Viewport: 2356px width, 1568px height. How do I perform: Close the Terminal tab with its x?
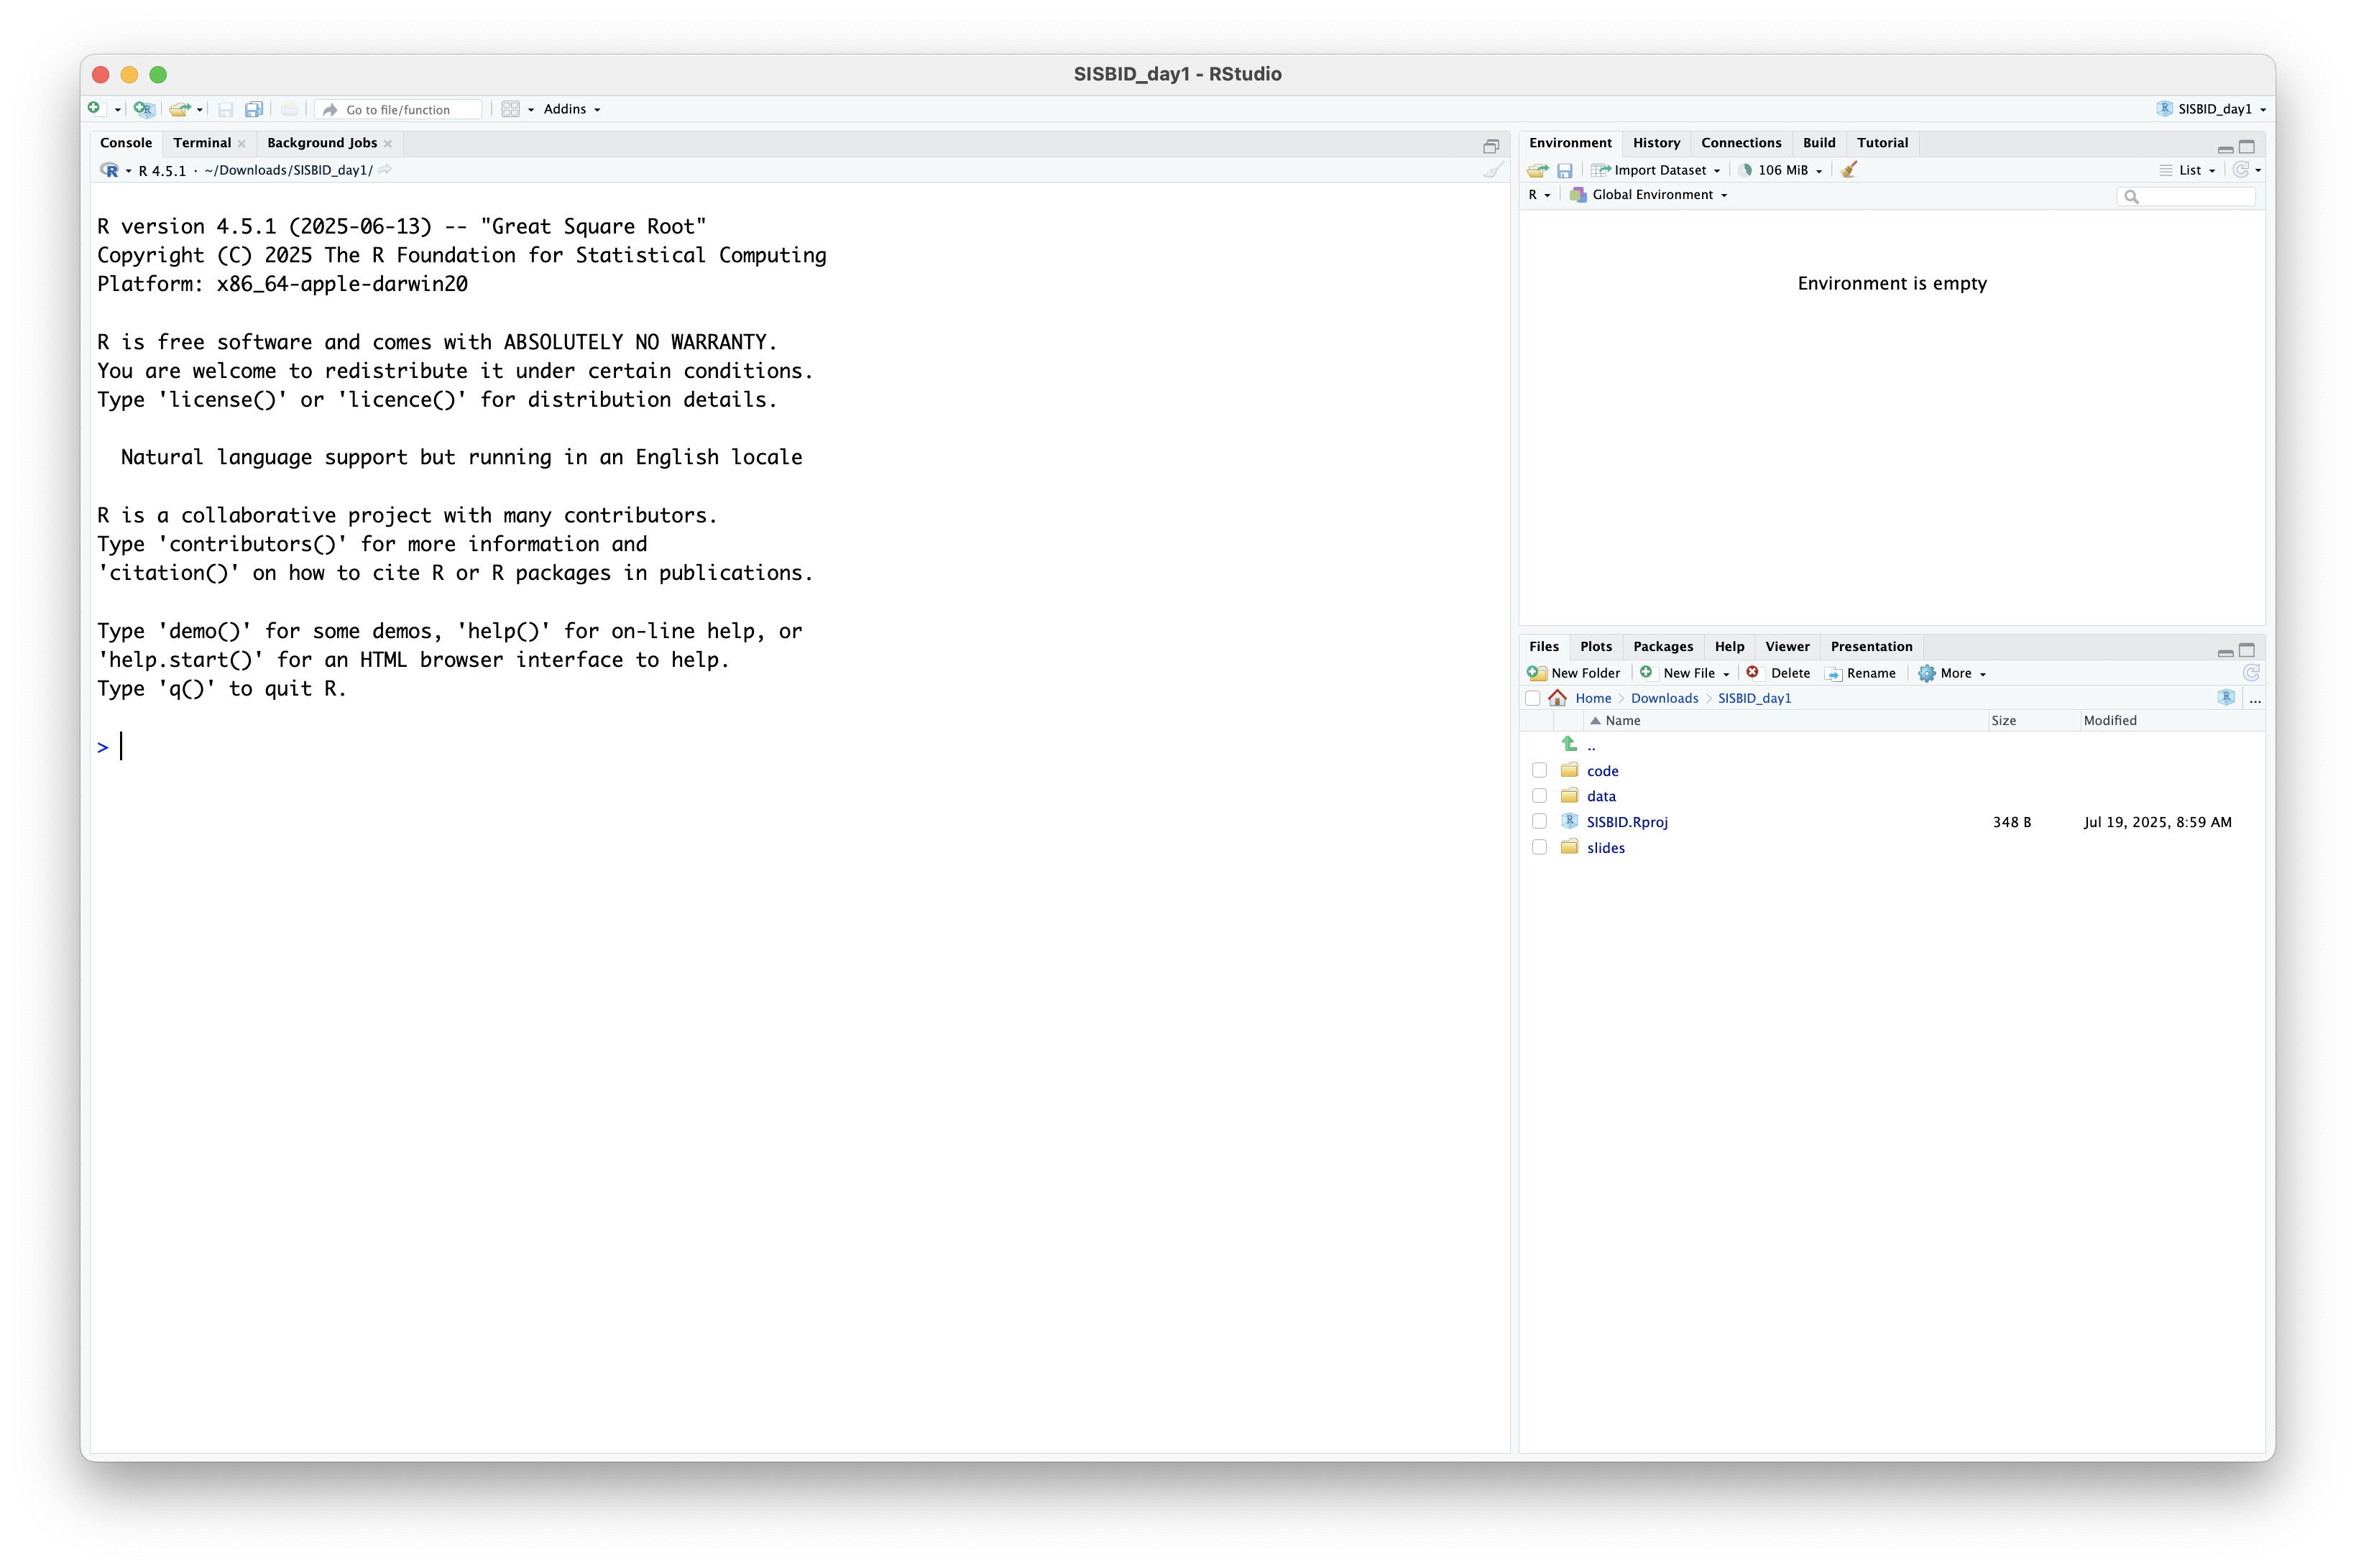tap(242, 144)
